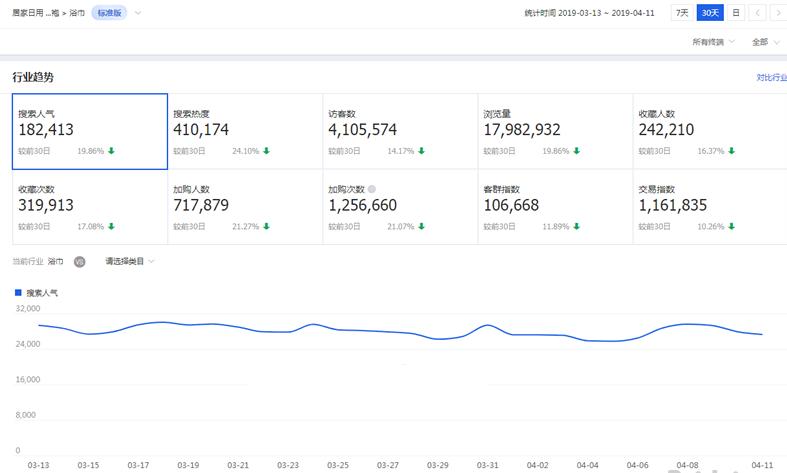The image size is (787, 473).
Task: Click the 对比行业 link
Action: coord(770,77)
